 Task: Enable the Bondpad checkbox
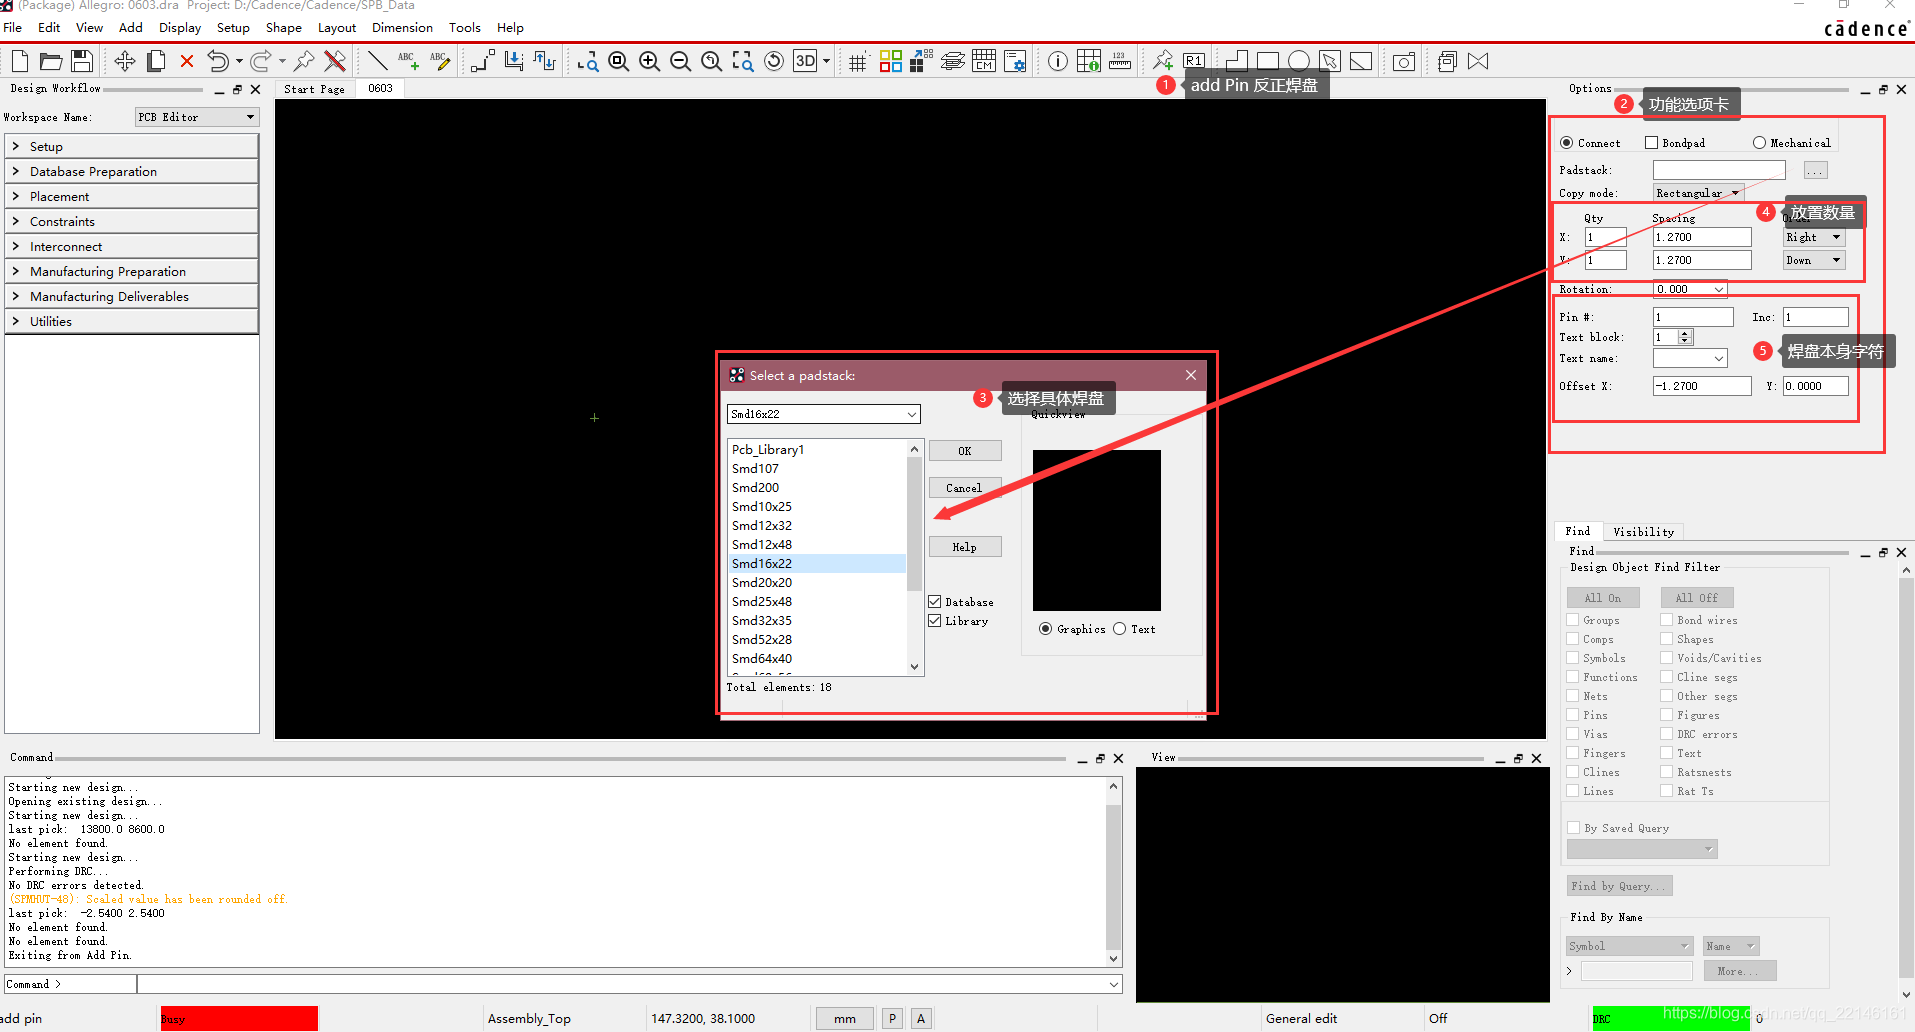coord(1652,143)
